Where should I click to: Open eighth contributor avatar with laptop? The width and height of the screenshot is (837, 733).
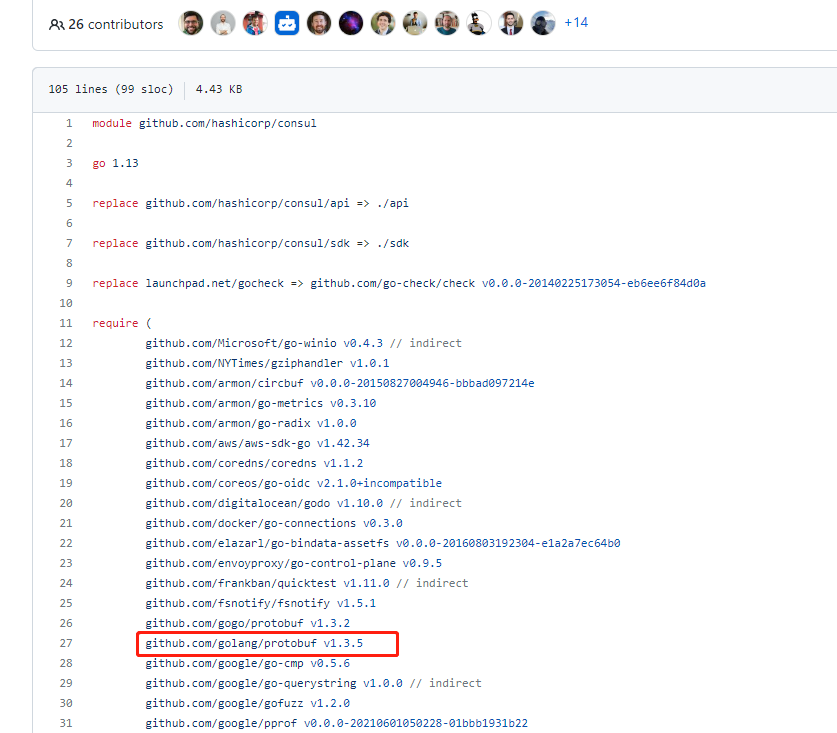[x=415, y=23]
